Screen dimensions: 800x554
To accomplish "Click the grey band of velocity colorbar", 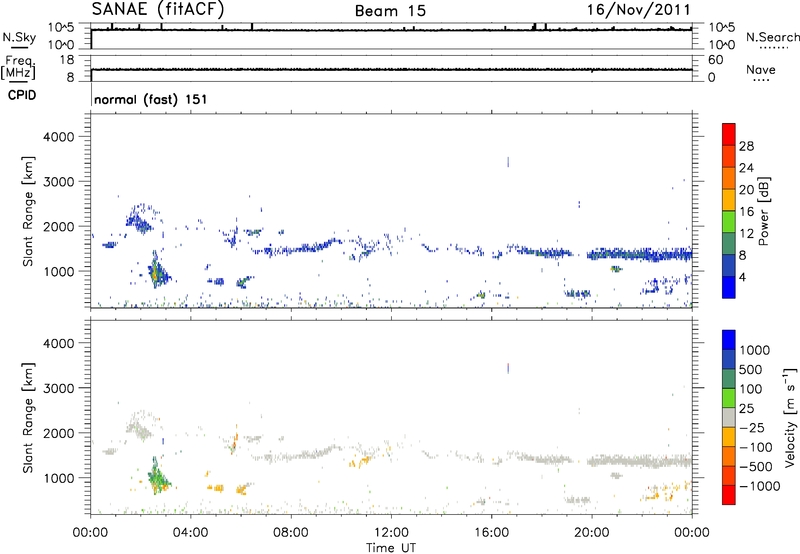I will pyautogui.click(x=729, y=417).
